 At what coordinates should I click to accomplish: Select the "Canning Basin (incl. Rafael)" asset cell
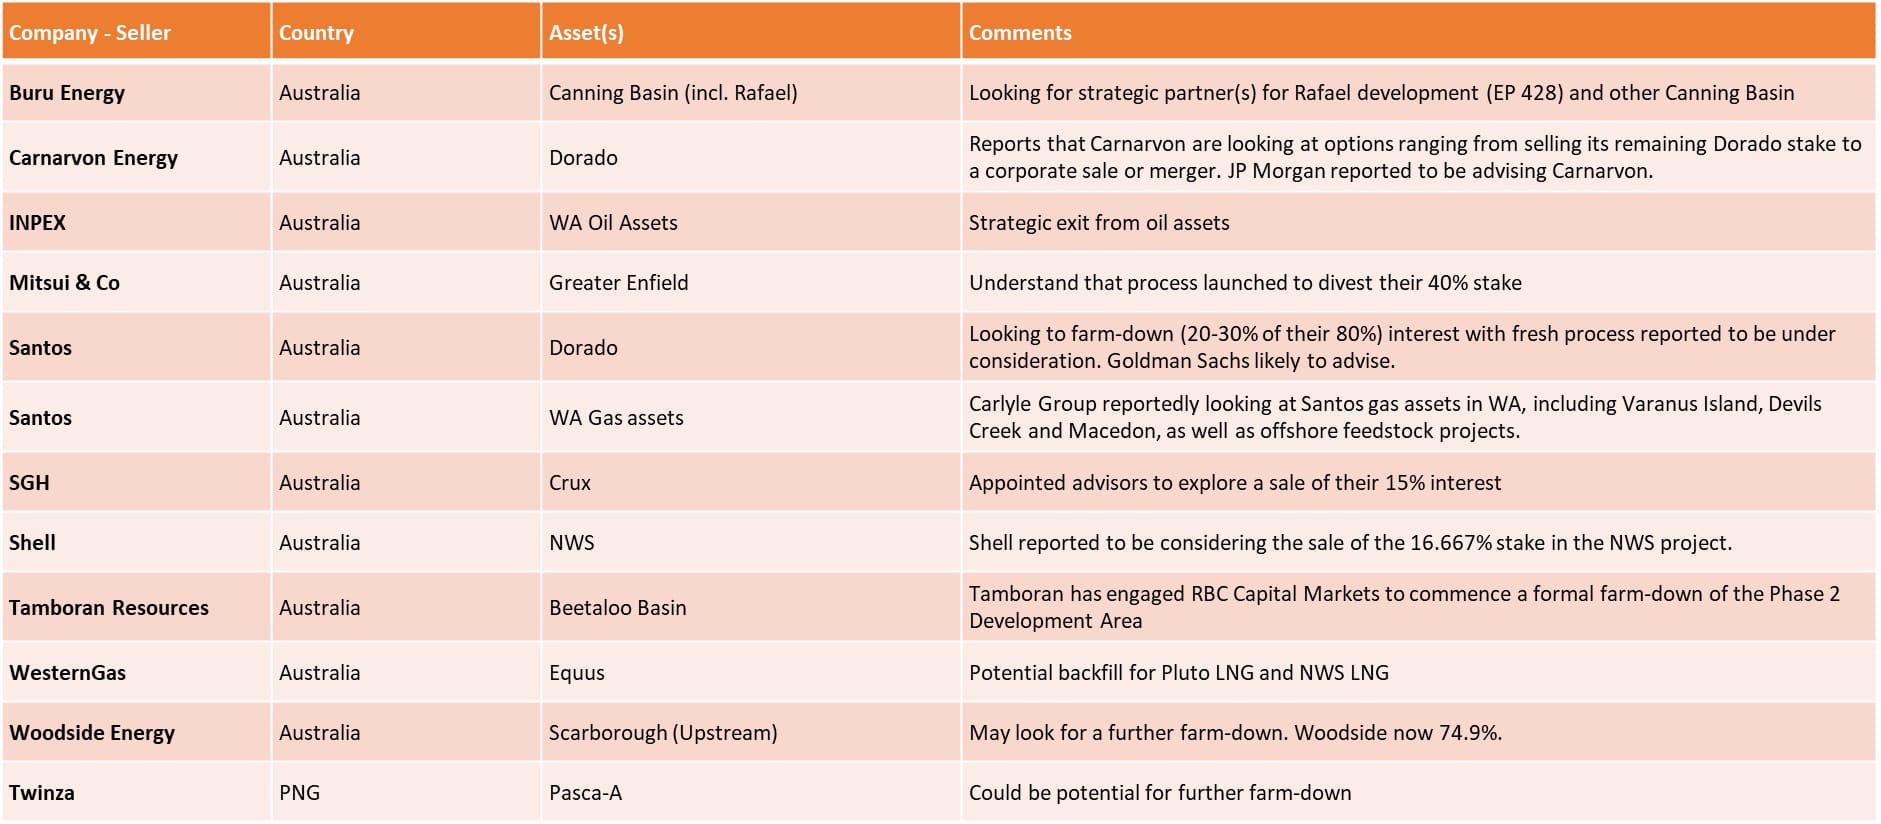(673, 93)
